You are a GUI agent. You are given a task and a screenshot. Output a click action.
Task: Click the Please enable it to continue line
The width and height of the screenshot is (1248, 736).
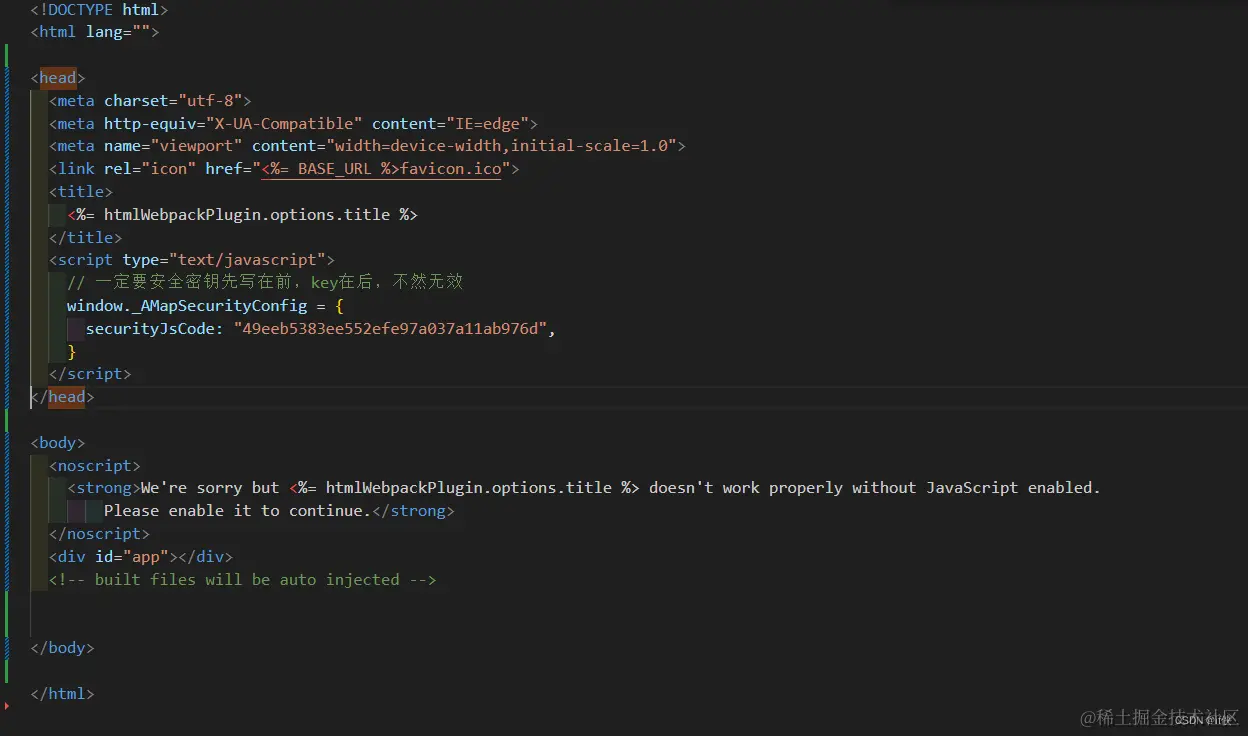coord(279,511)
